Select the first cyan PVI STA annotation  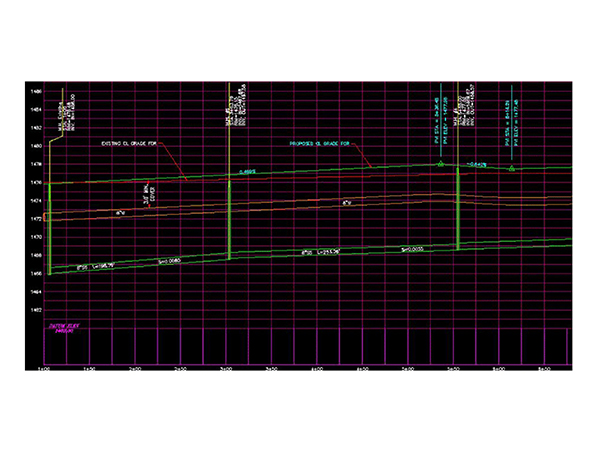tap(437, 120)
